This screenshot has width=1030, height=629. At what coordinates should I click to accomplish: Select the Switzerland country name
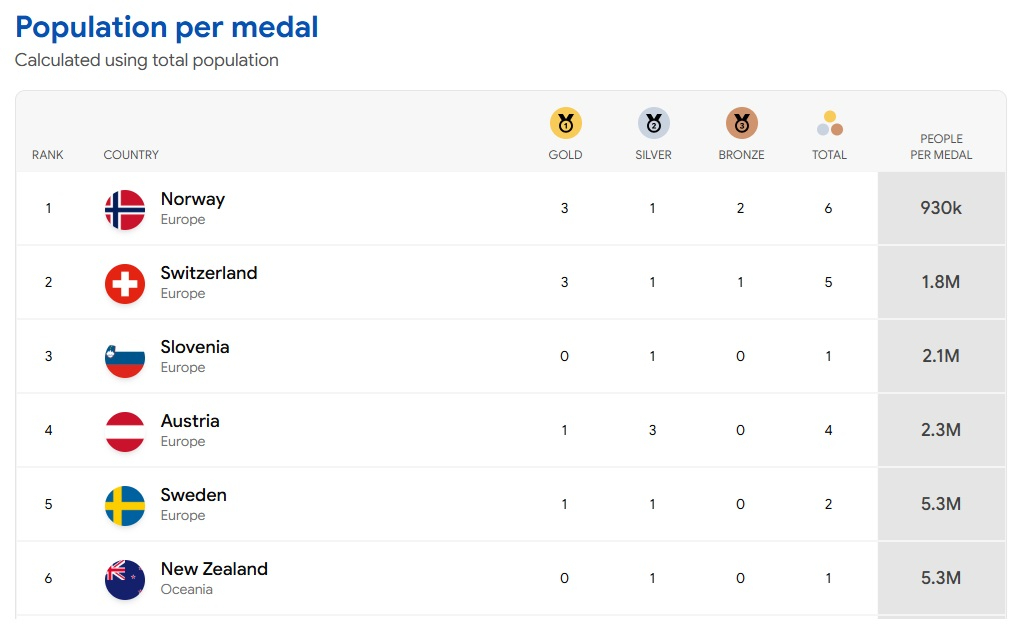209,273
